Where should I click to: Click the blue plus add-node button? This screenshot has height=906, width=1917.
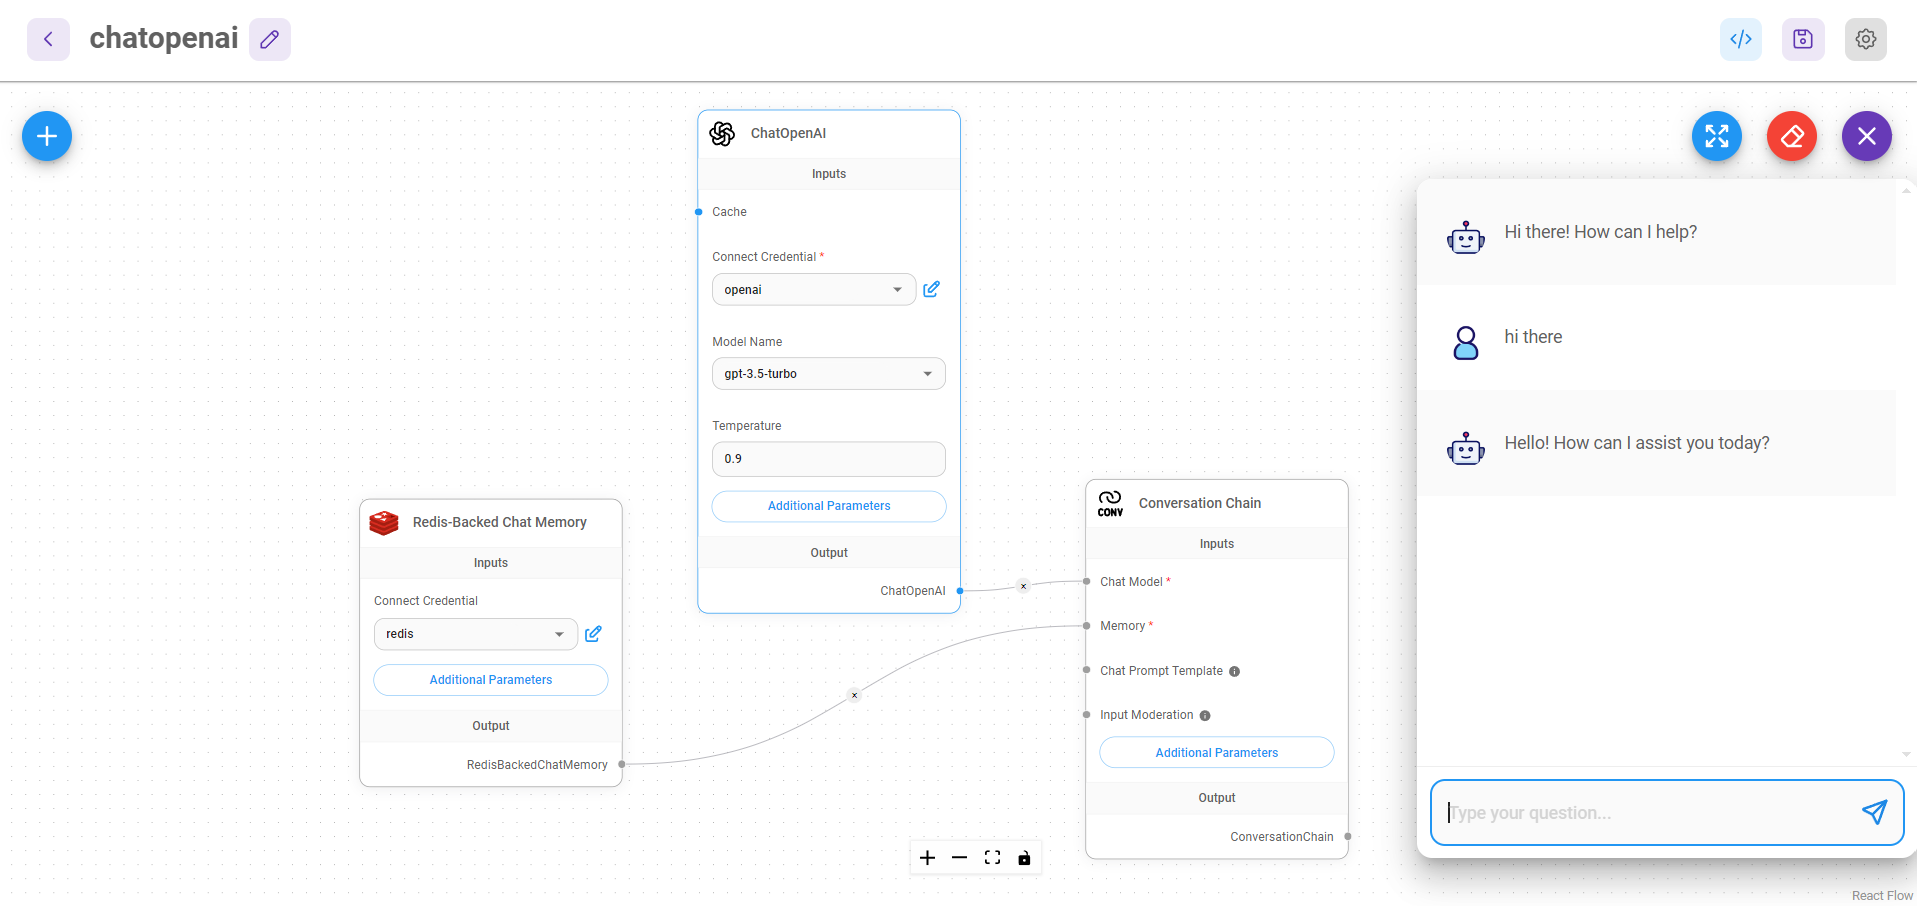point(47,136)
